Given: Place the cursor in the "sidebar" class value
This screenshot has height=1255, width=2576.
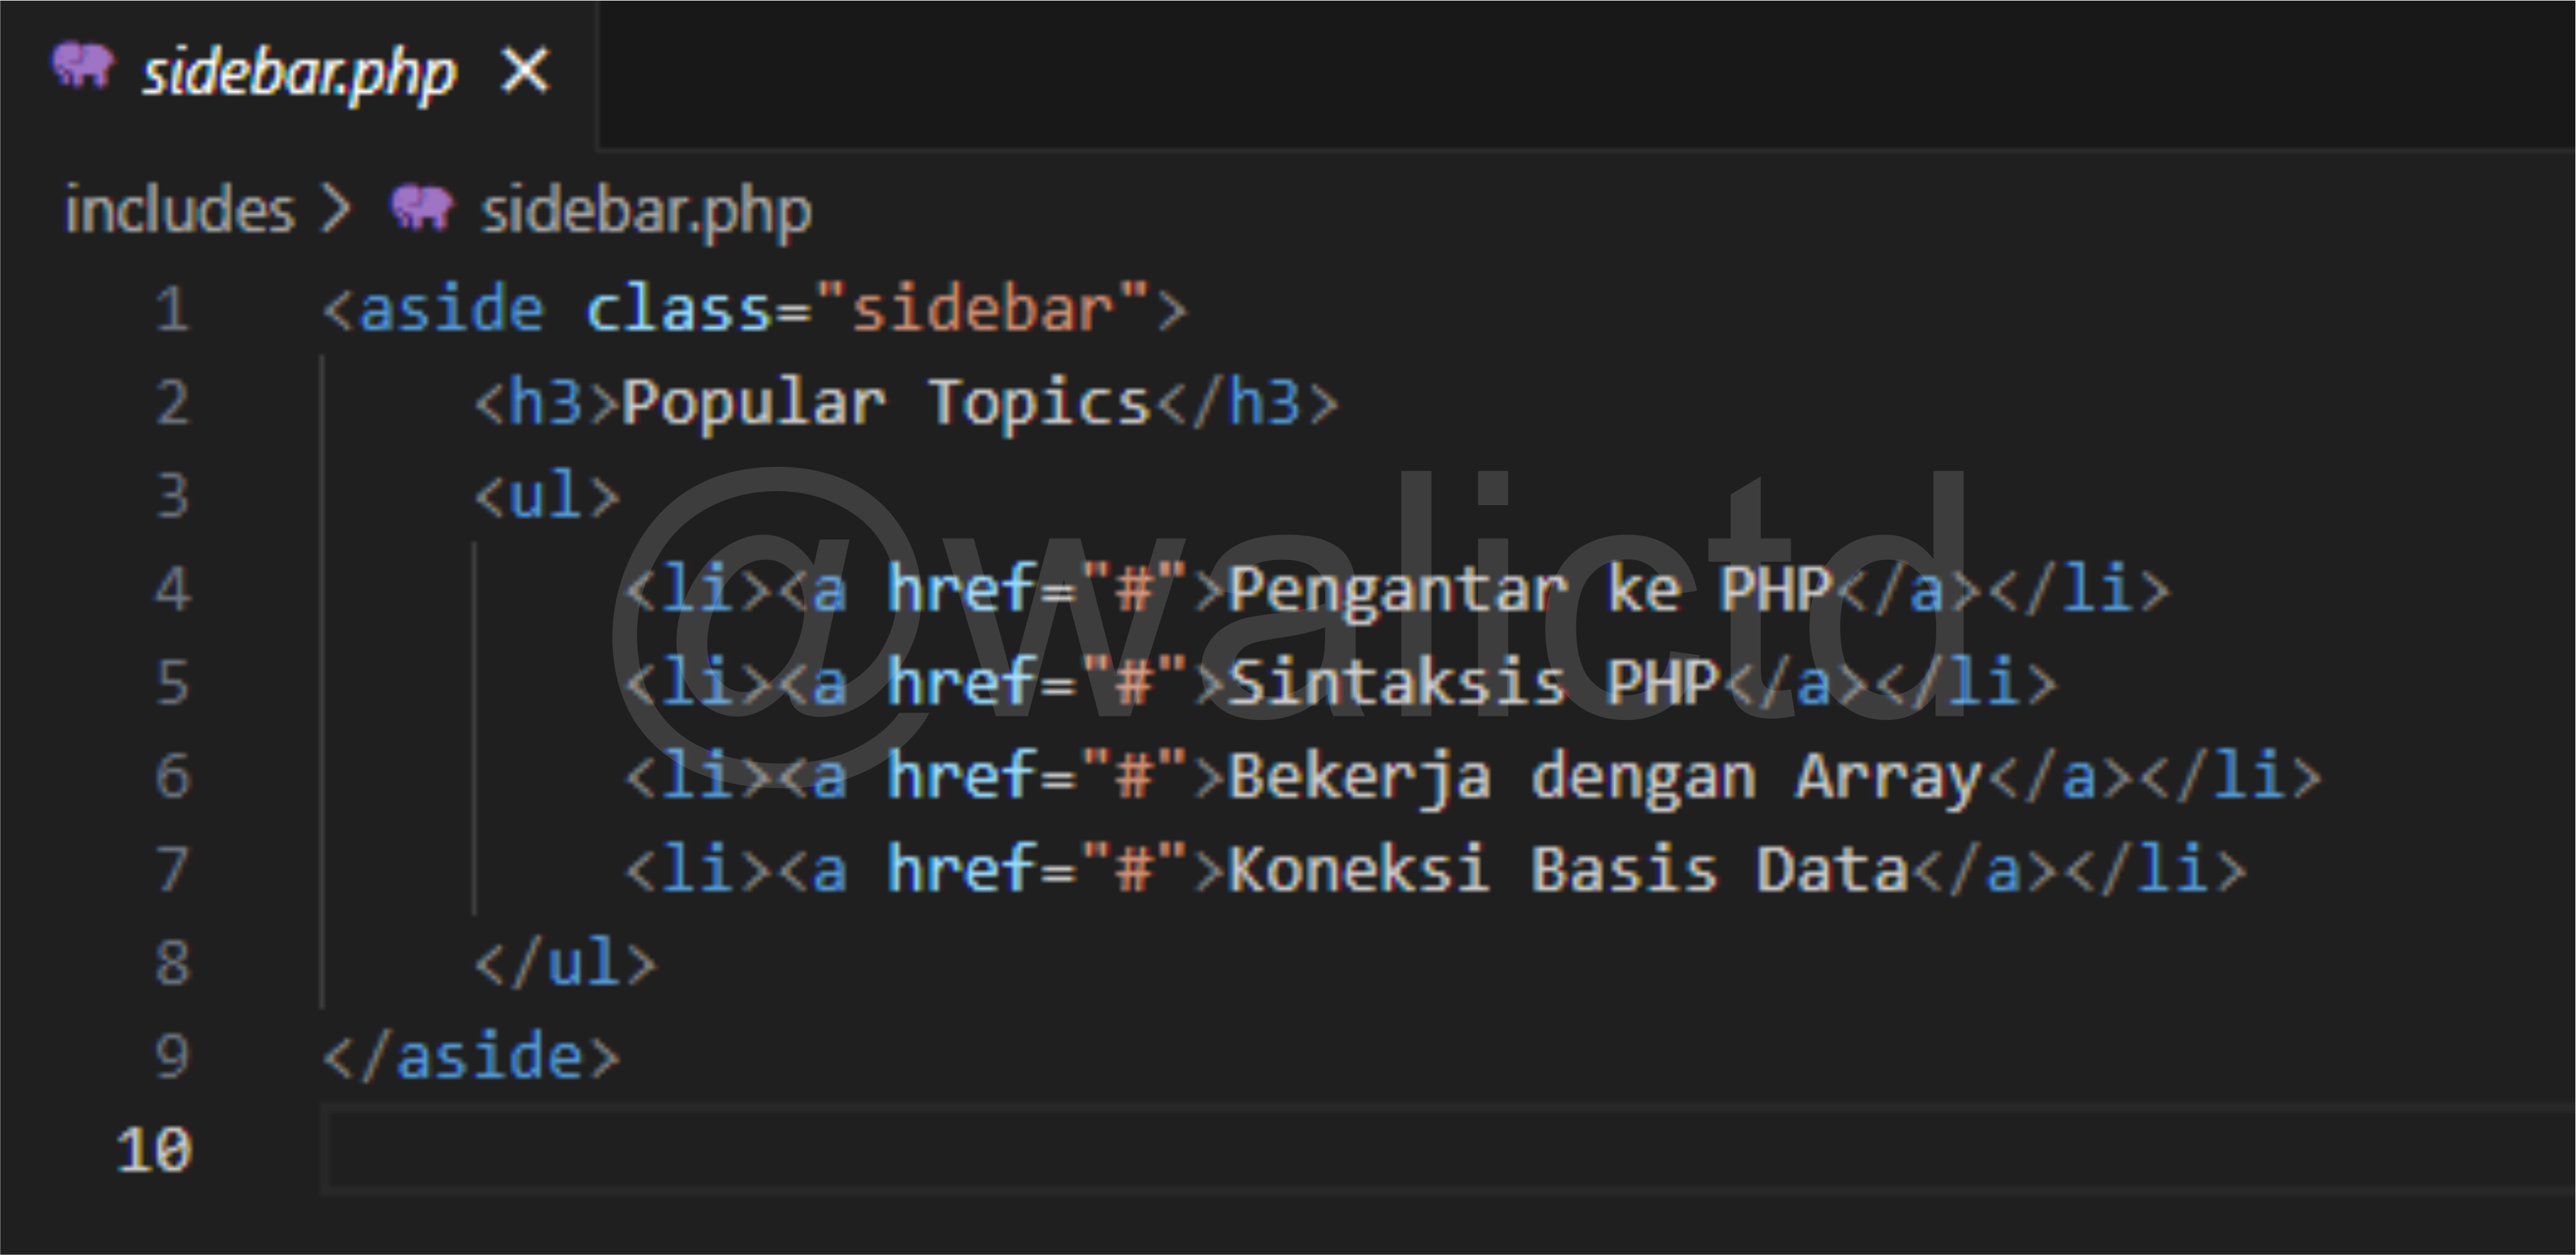Looking at the screenshot, I should click(981, 309).
